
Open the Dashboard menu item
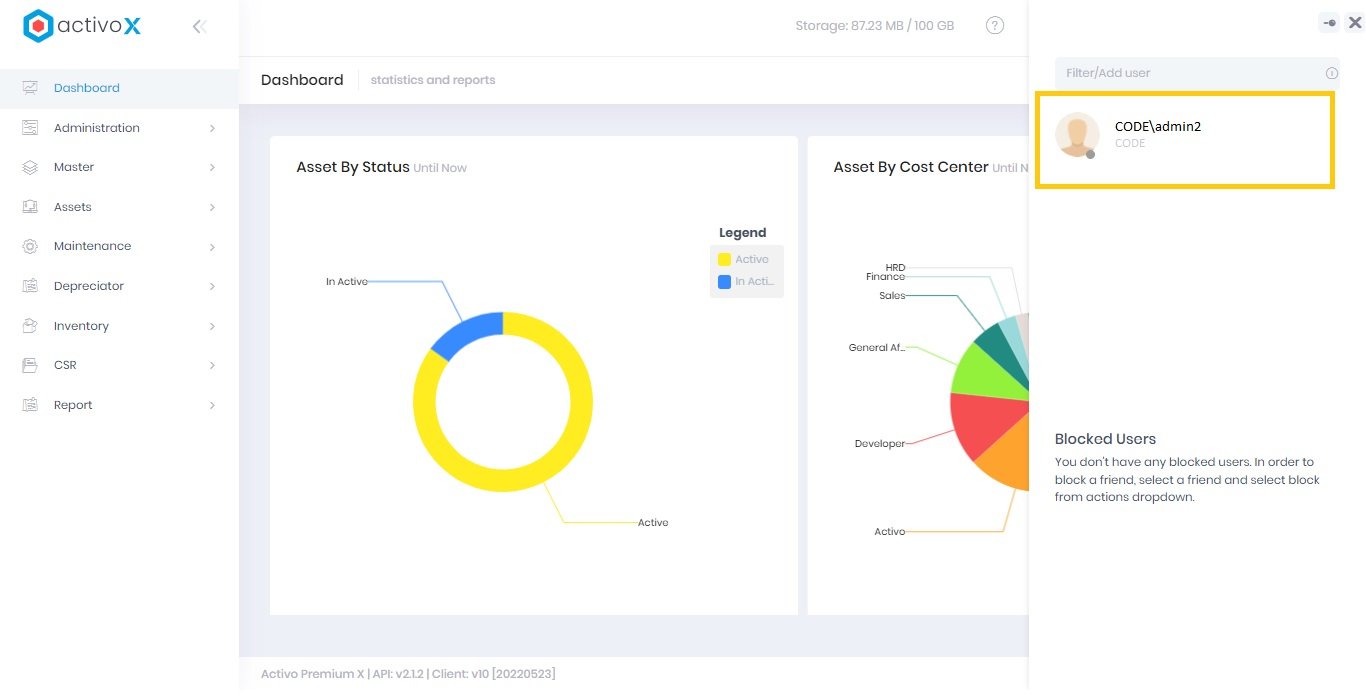pos(87,88)
